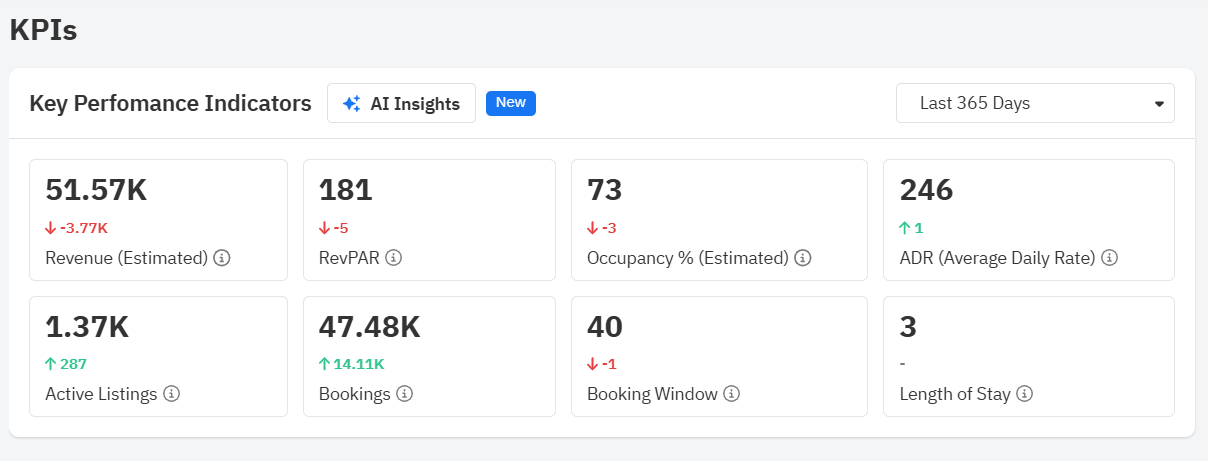Click info icon next to Booking Window
This screenshot has width=1208, height=461.
click(732, 394)
